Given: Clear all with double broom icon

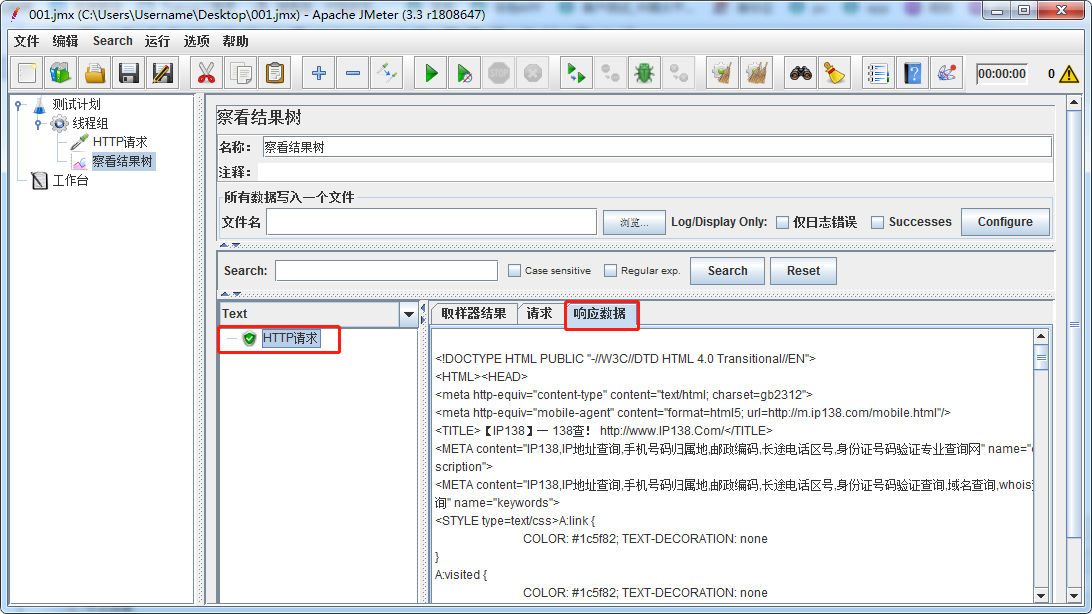Looking at the screenshot, I should pos(757,73).
